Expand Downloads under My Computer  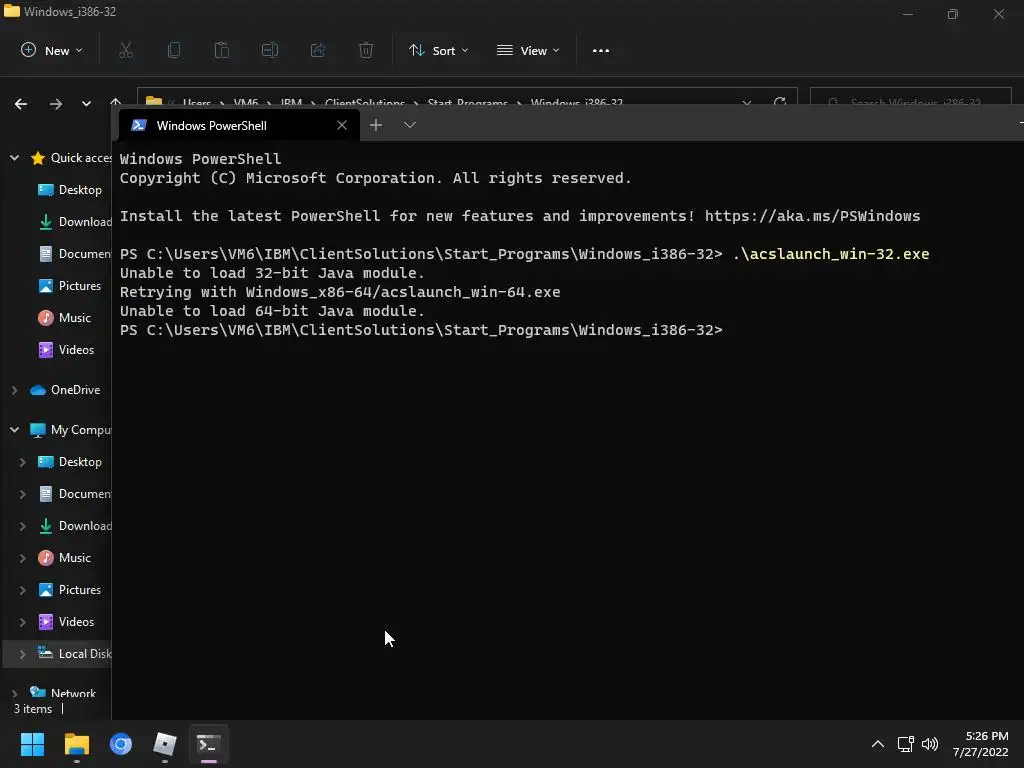coord(23,526)
